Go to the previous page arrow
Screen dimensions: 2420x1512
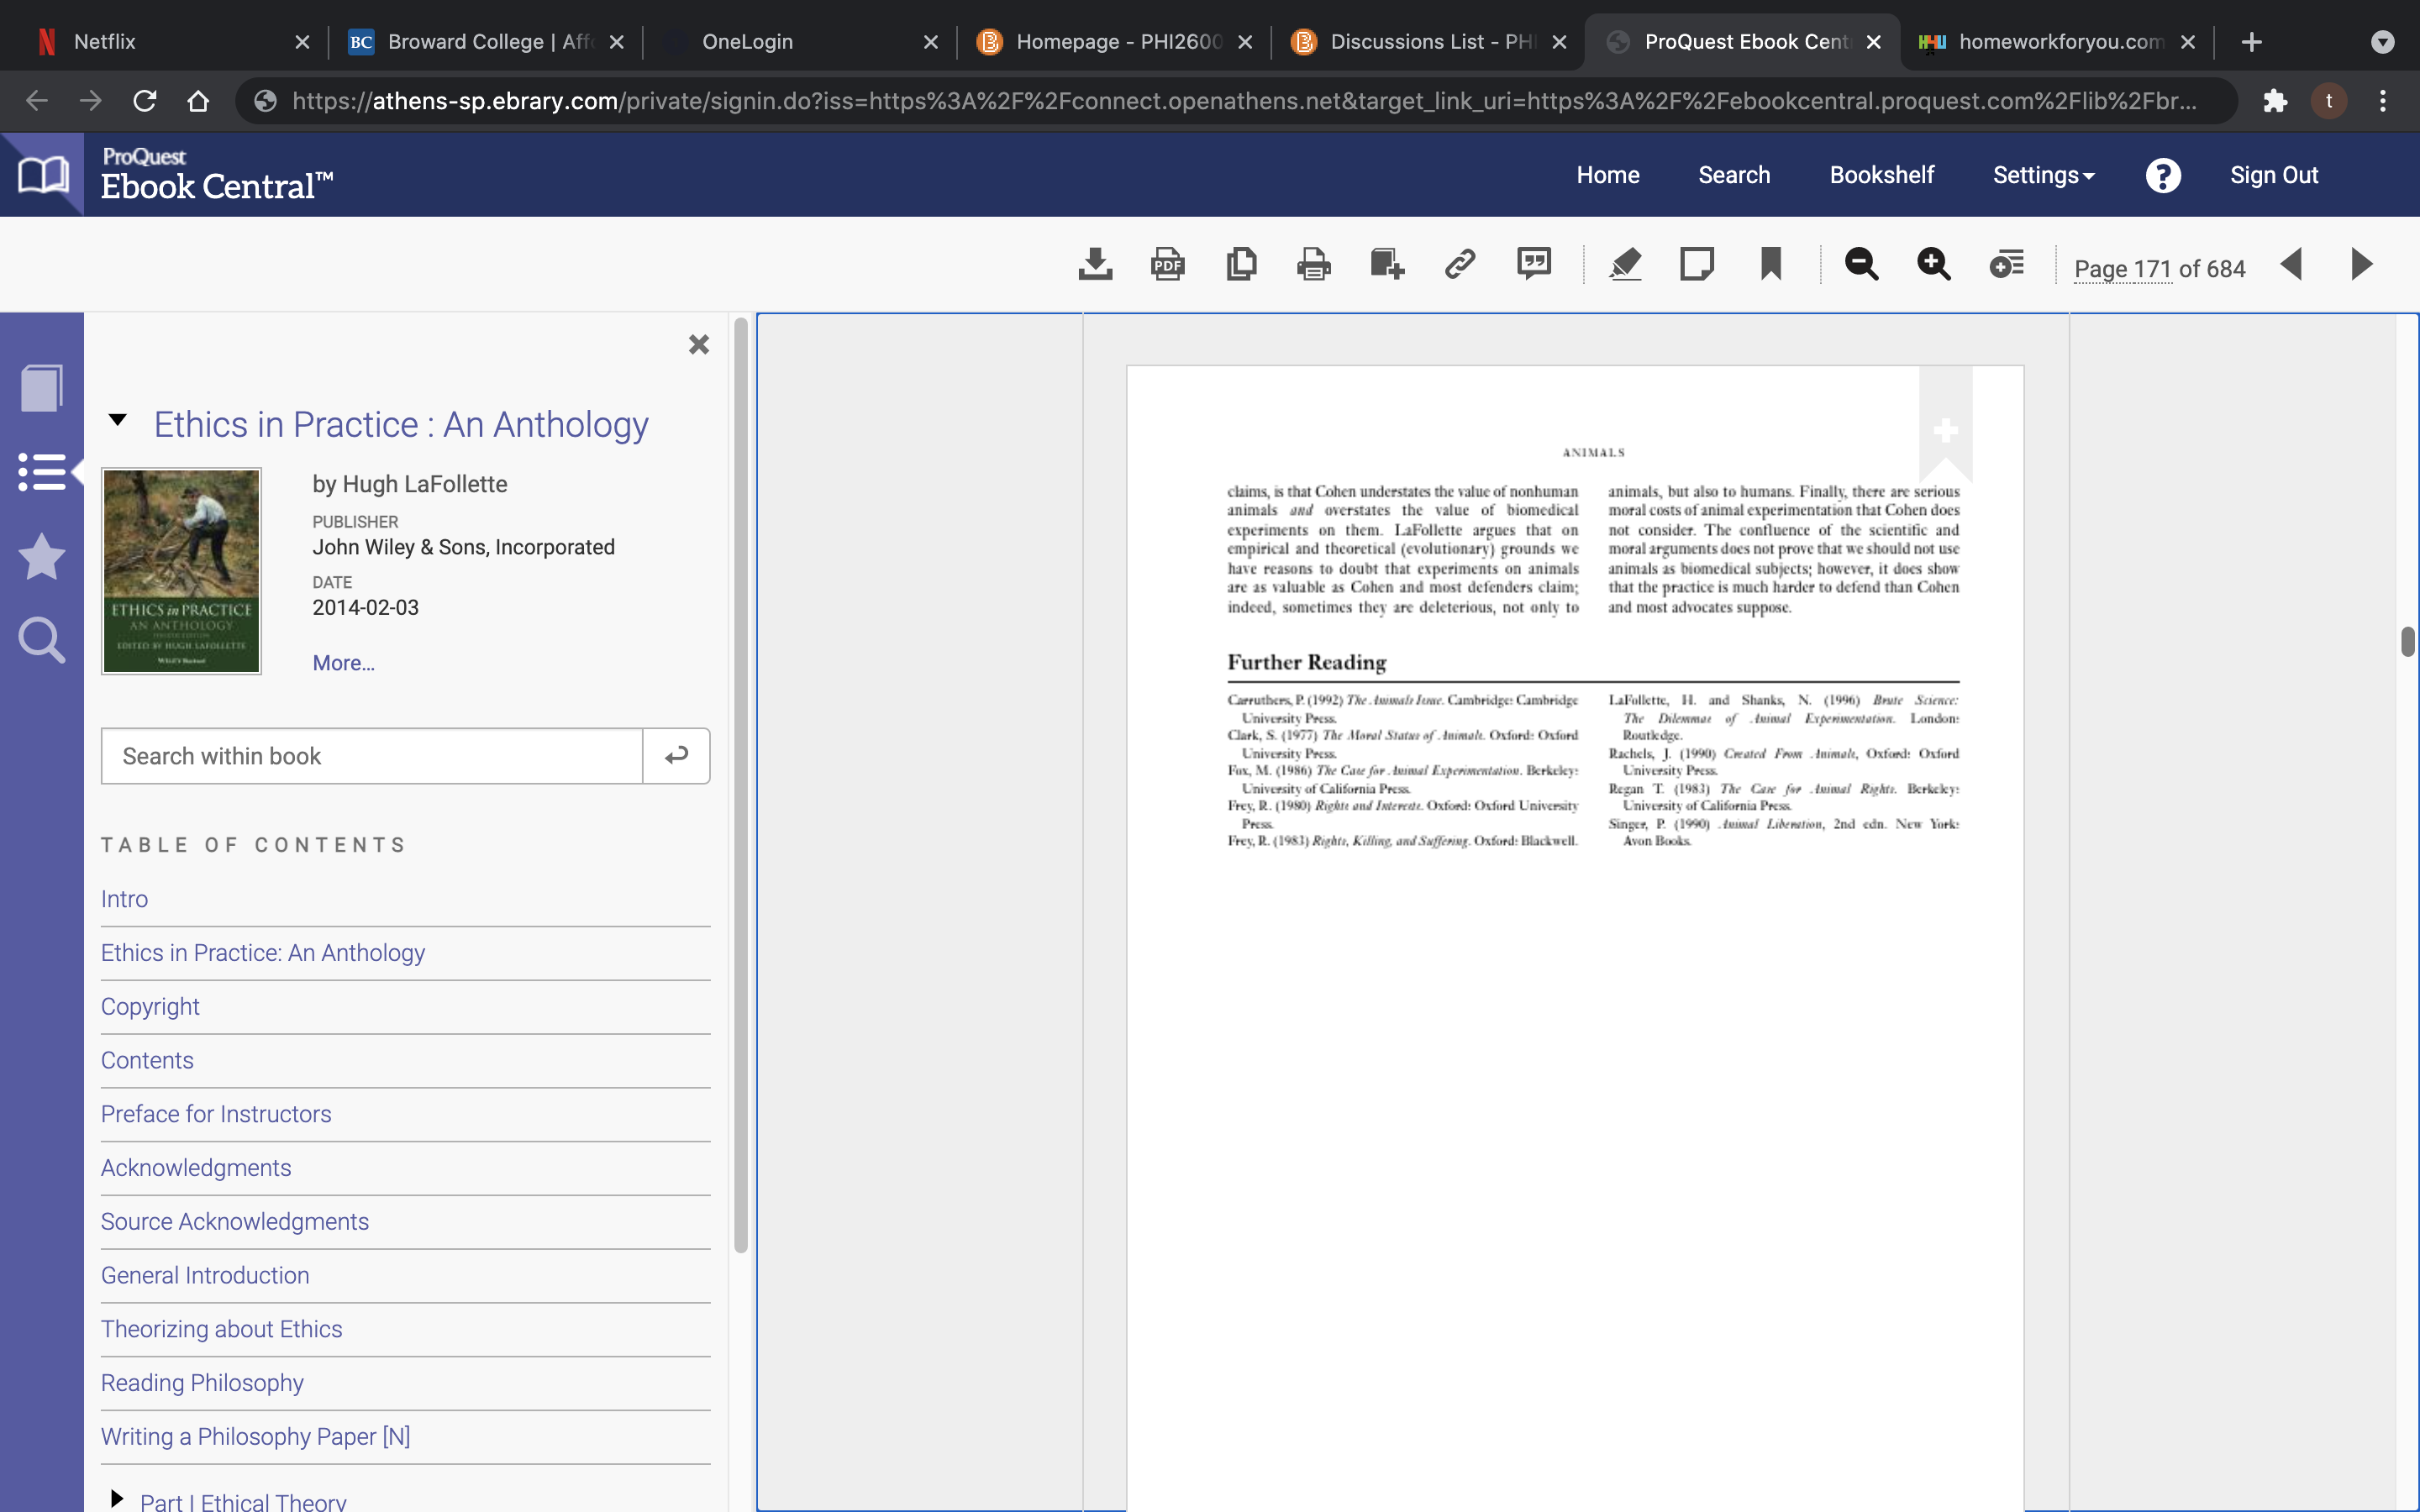2291,265
